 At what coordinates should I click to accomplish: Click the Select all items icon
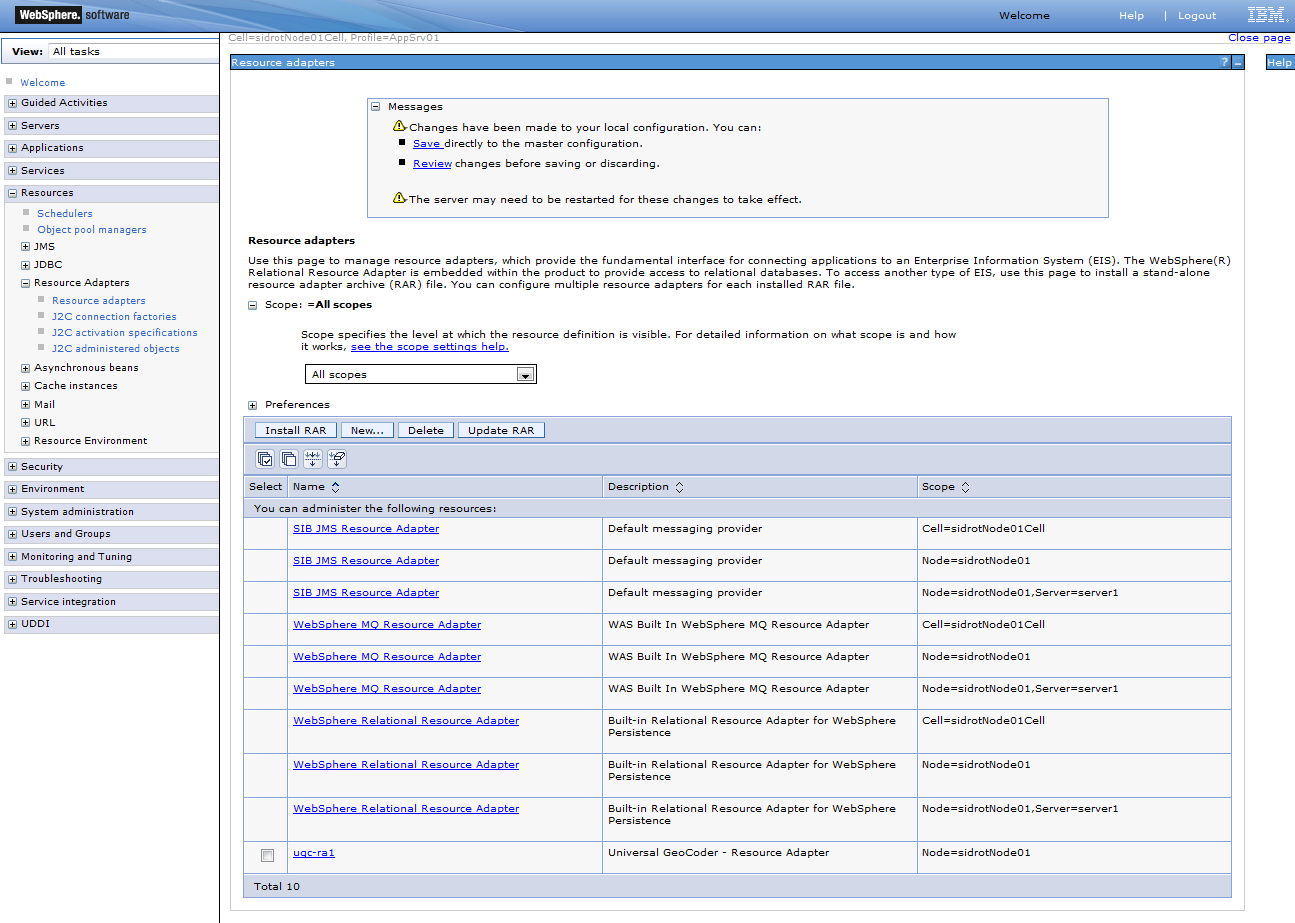[x=265, y=459]
